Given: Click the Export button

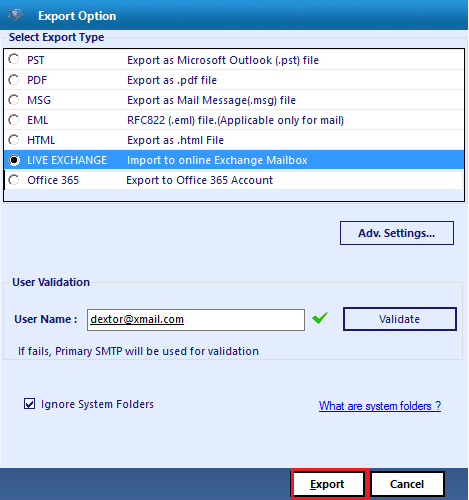Looking at the screenshot, I should pyautogui.click(x=327, y=484).
